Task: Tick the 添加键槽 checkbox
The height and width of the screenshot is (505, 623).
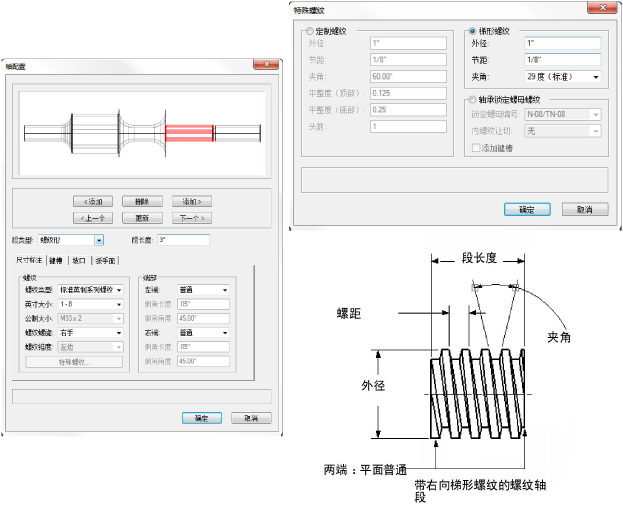Action: (476, 148)
